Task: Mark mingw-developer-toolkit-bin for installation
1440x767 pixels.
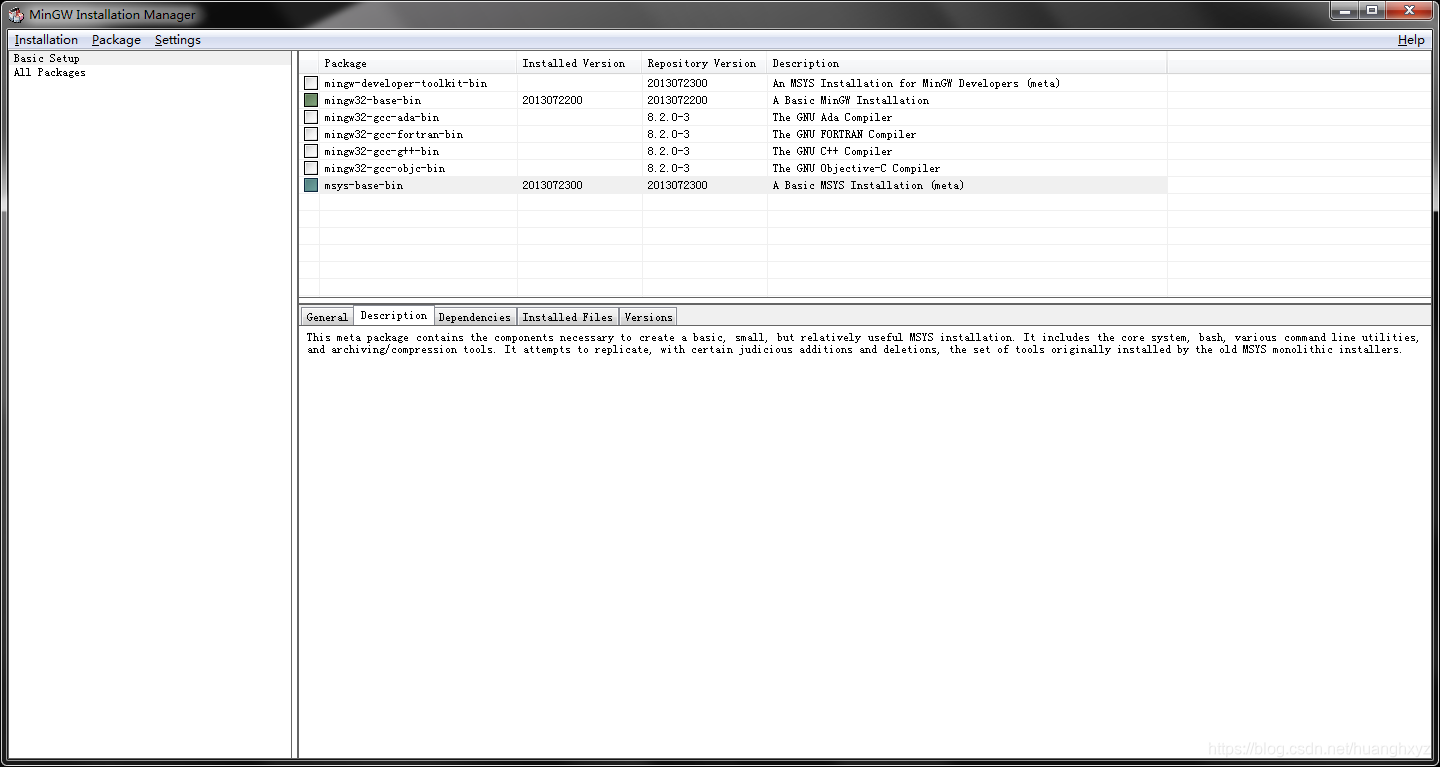Action: click(x=310, y=83)
